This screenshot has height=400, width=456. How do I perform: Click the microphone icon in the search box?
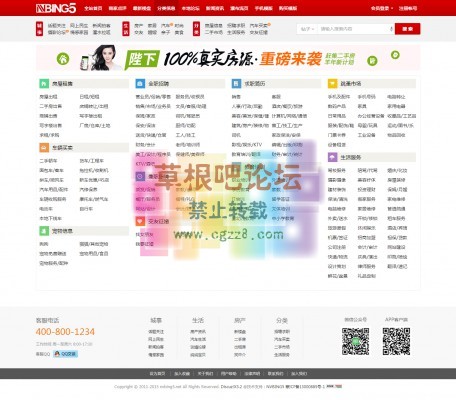click(x=391, y=29)
